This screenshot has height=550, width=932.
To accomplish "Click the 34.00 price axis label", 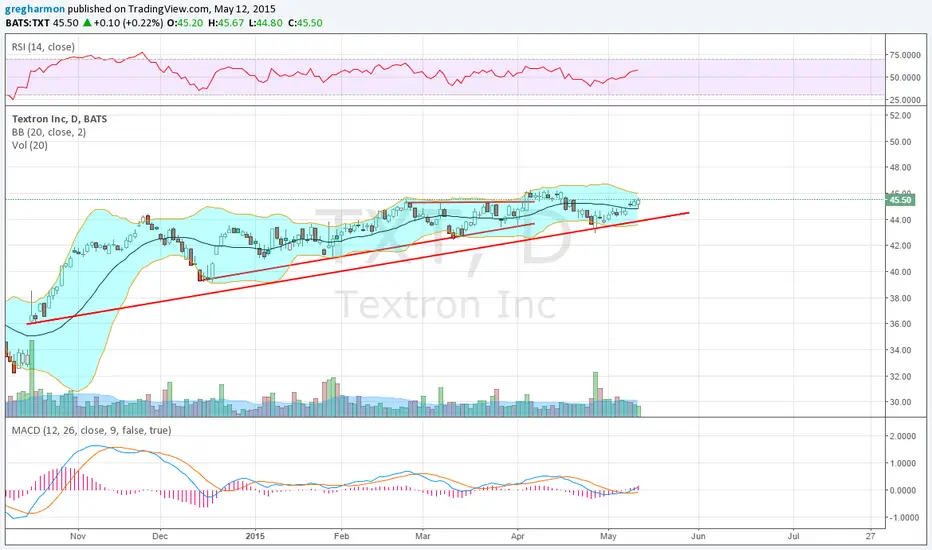I will [900, 350].
